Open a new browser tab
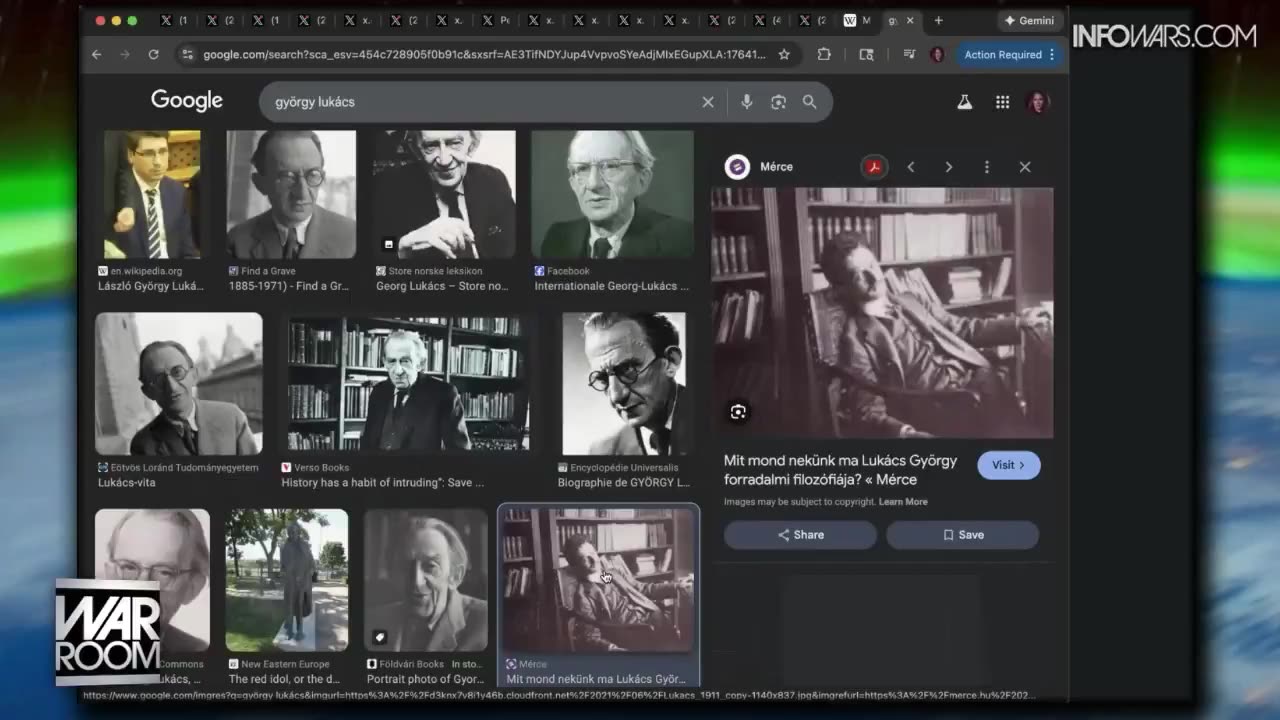The image size is (1280, 720). pyautogui.click(x=938, y=20)
